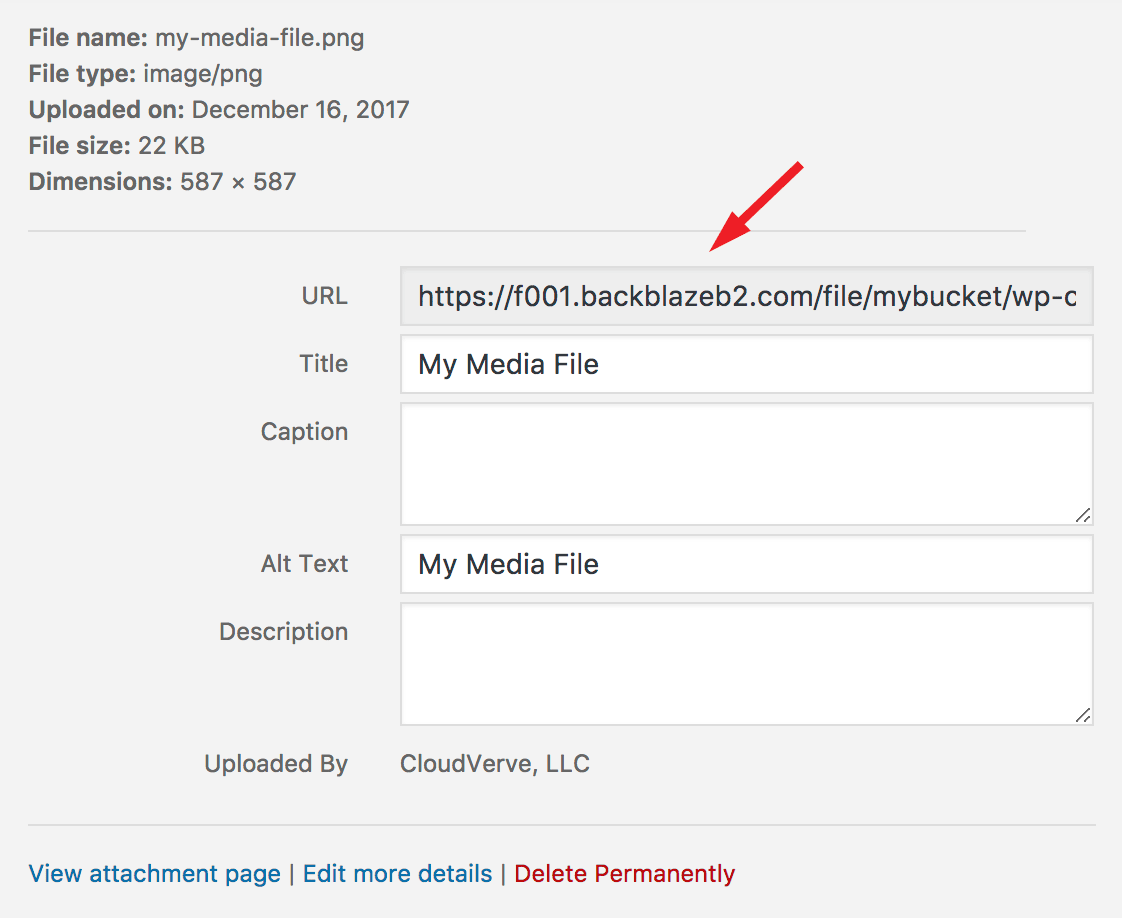Select the Alt Text input box

point(746,564)
